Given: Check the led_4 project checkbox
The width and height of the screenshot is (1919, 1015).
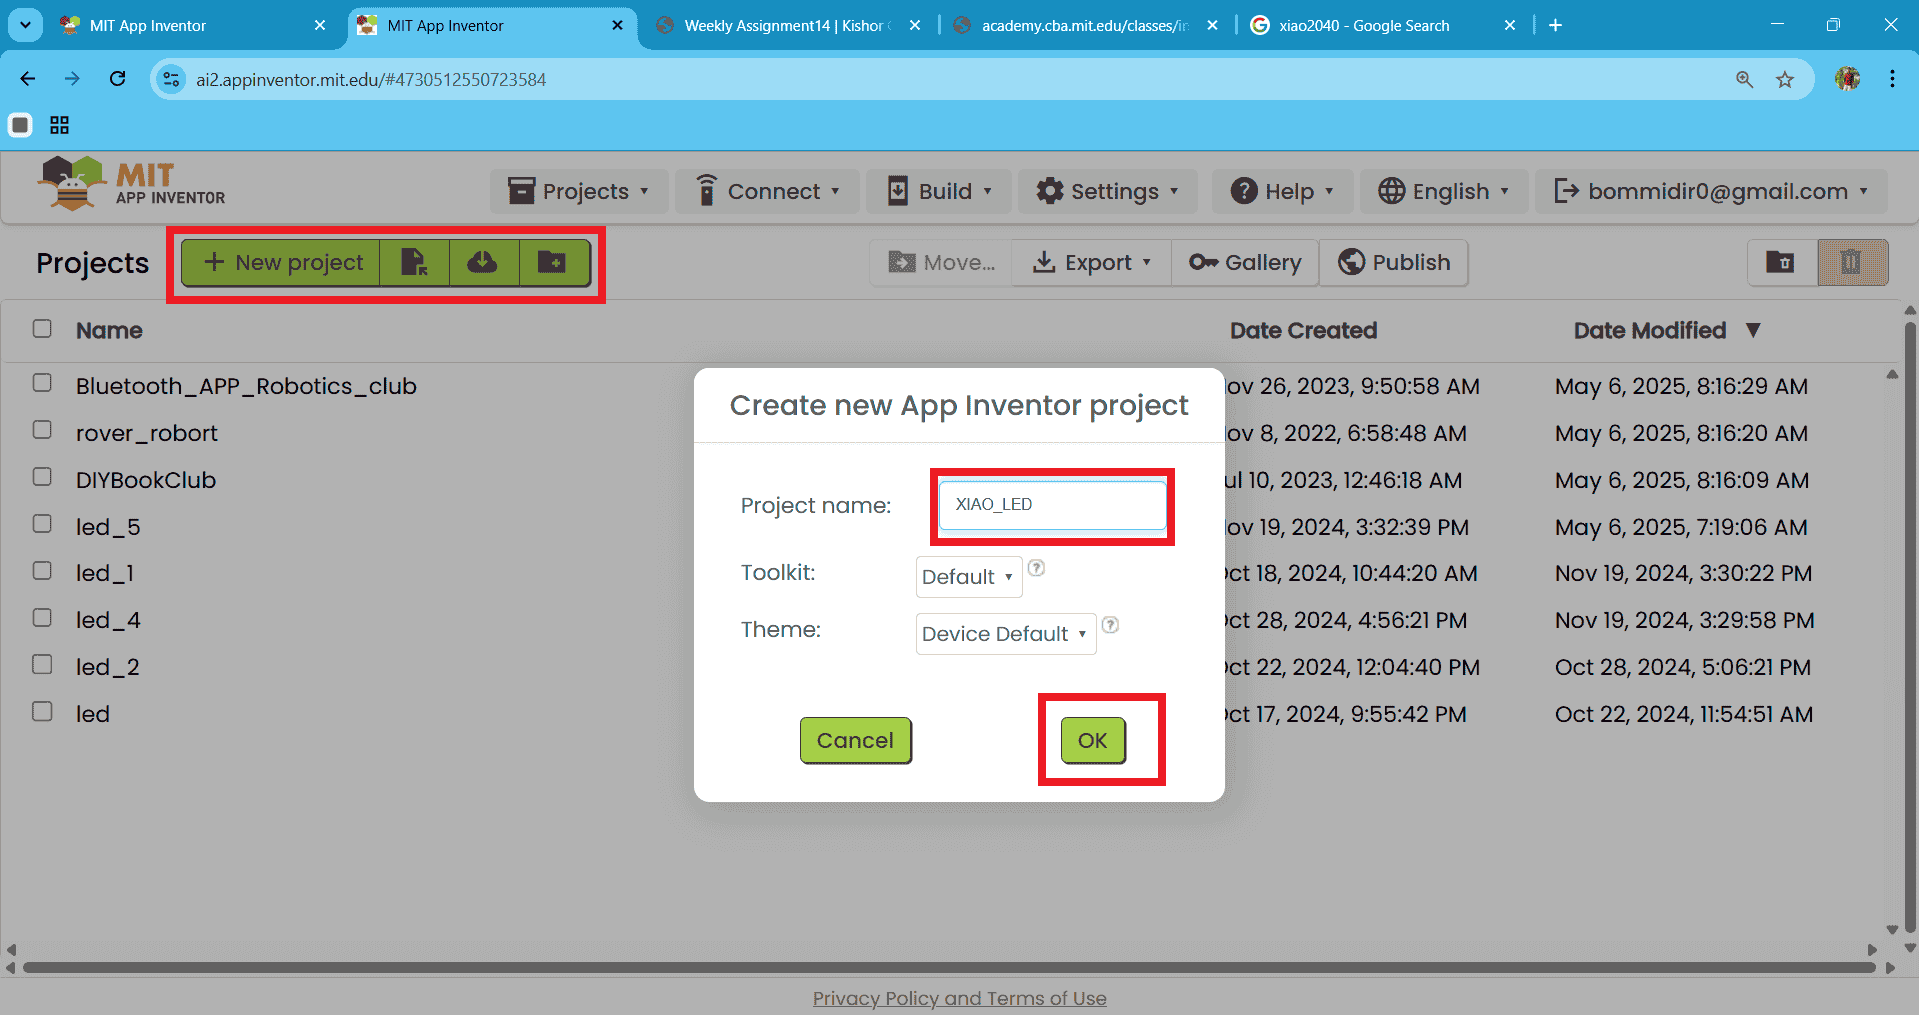Looking at the screenshot, I should click(x=42, y=618).
